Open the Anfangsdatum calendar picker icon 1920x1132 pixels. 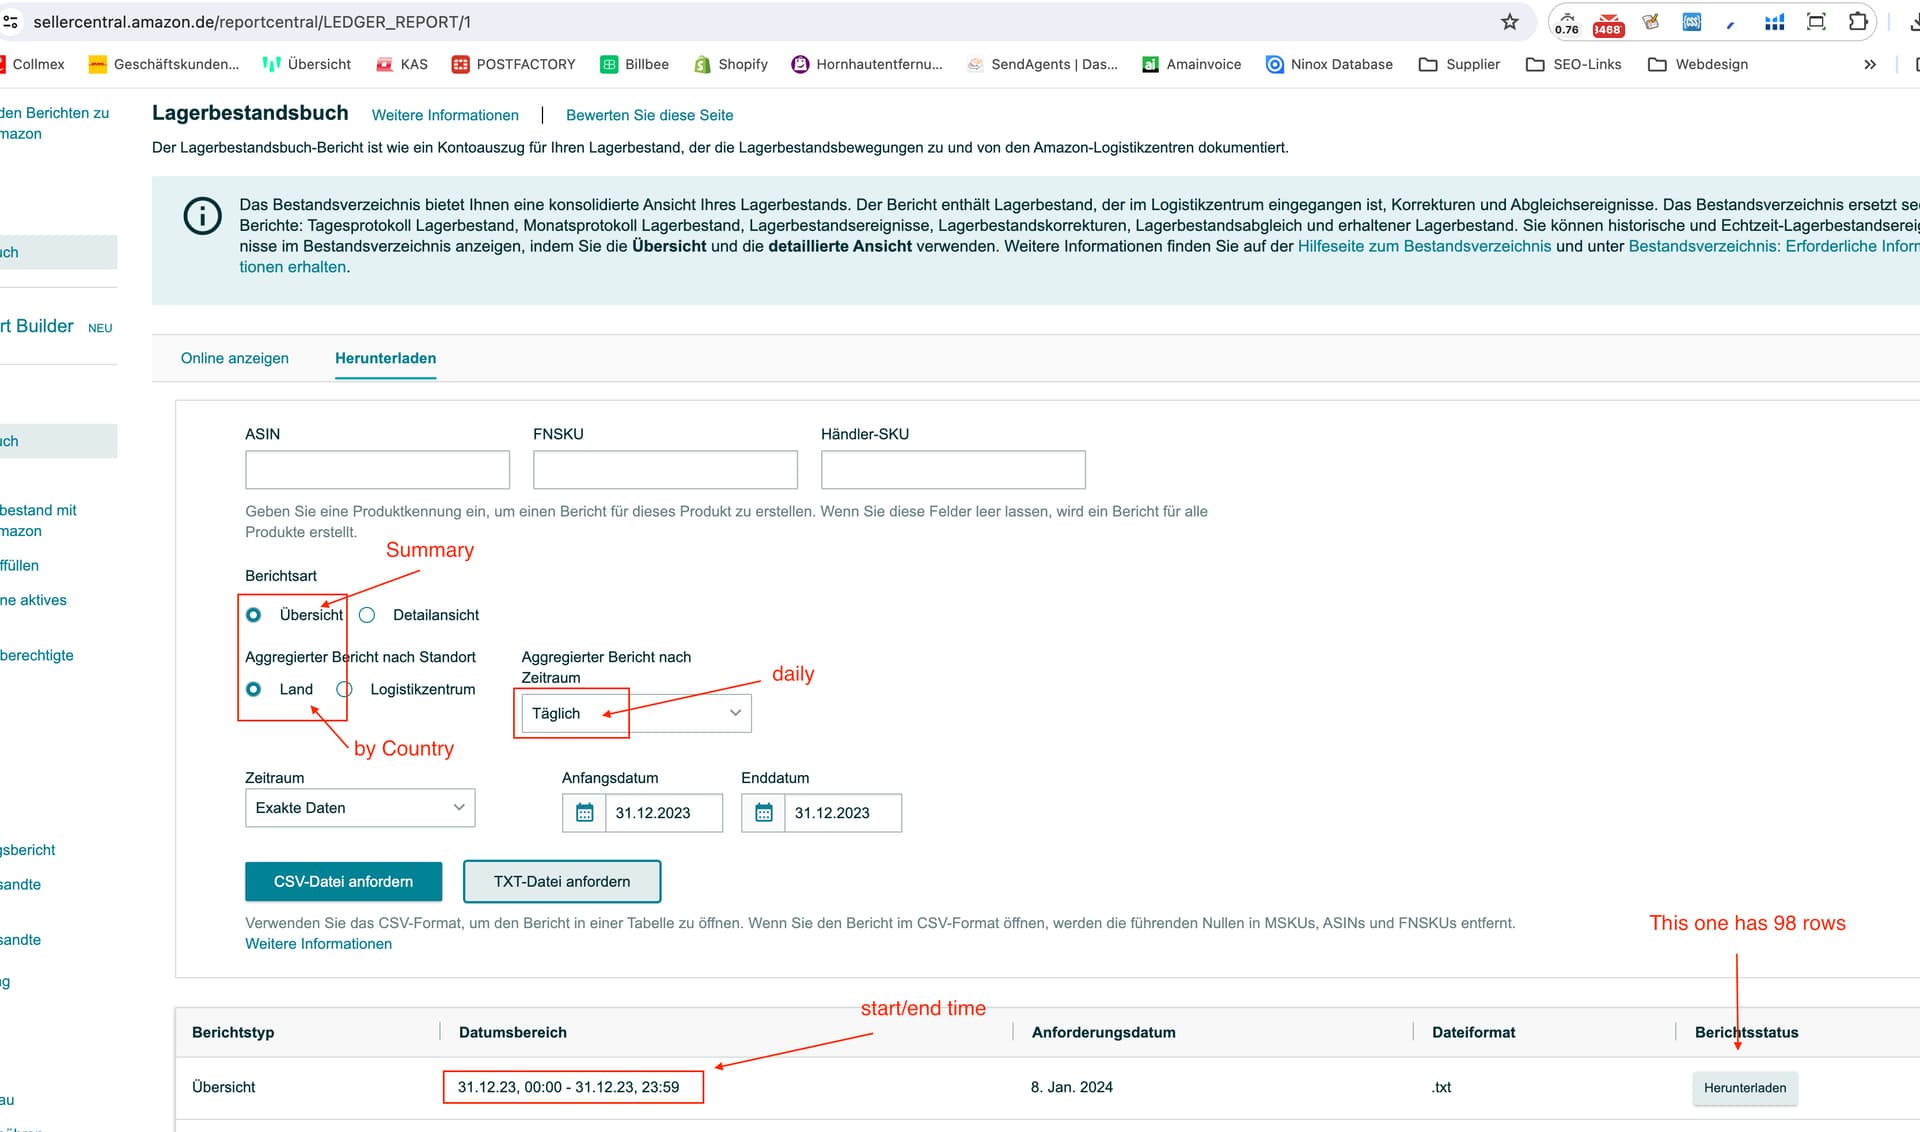(585, 813)
